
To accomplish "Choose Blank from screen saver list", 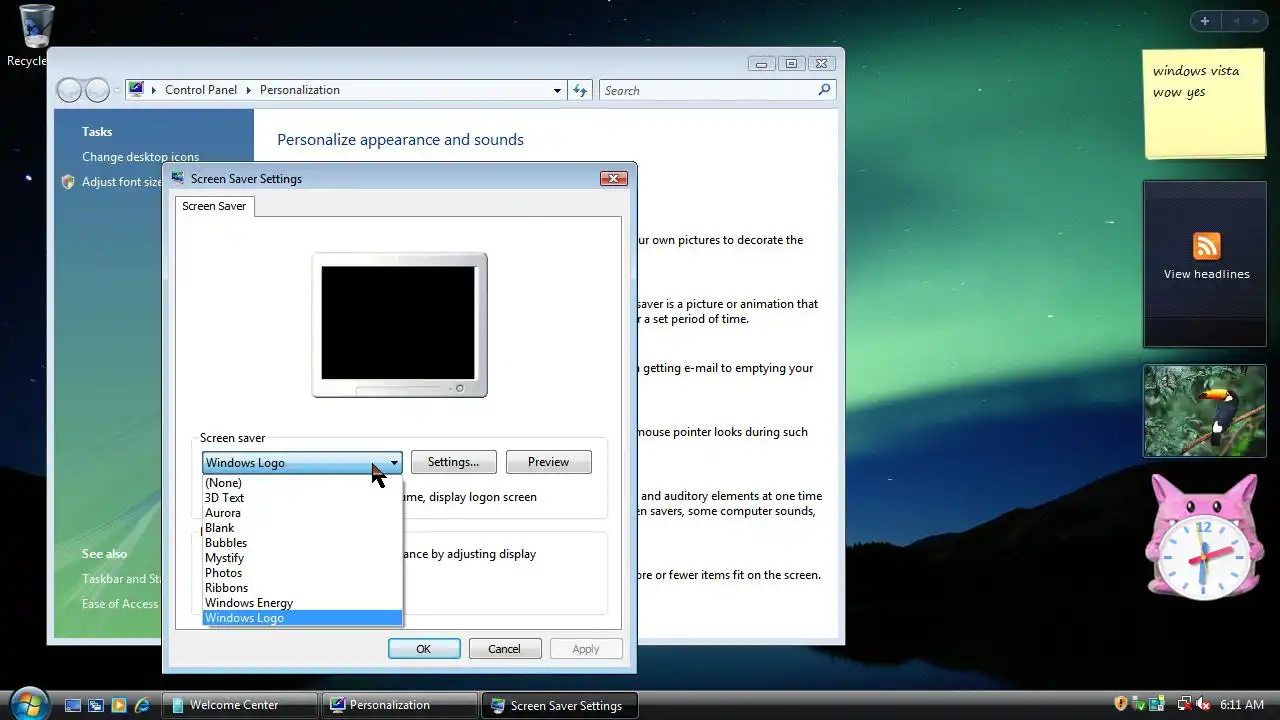I will (x=302, y=527).
